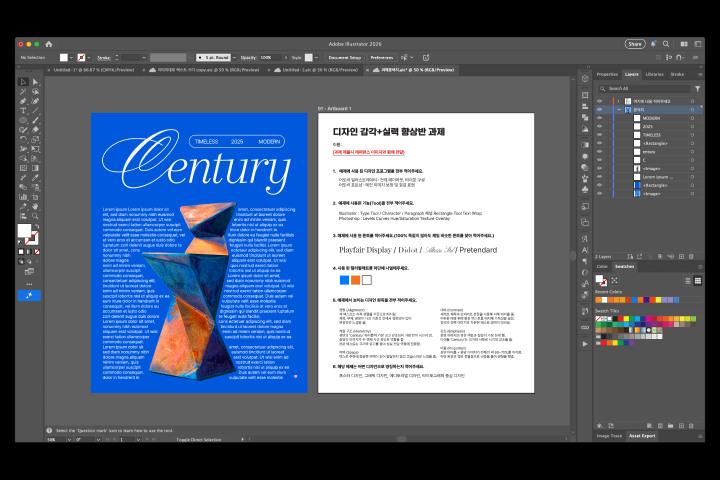Open Asset Export tab
720x480 pixels.
coord(642,436)
